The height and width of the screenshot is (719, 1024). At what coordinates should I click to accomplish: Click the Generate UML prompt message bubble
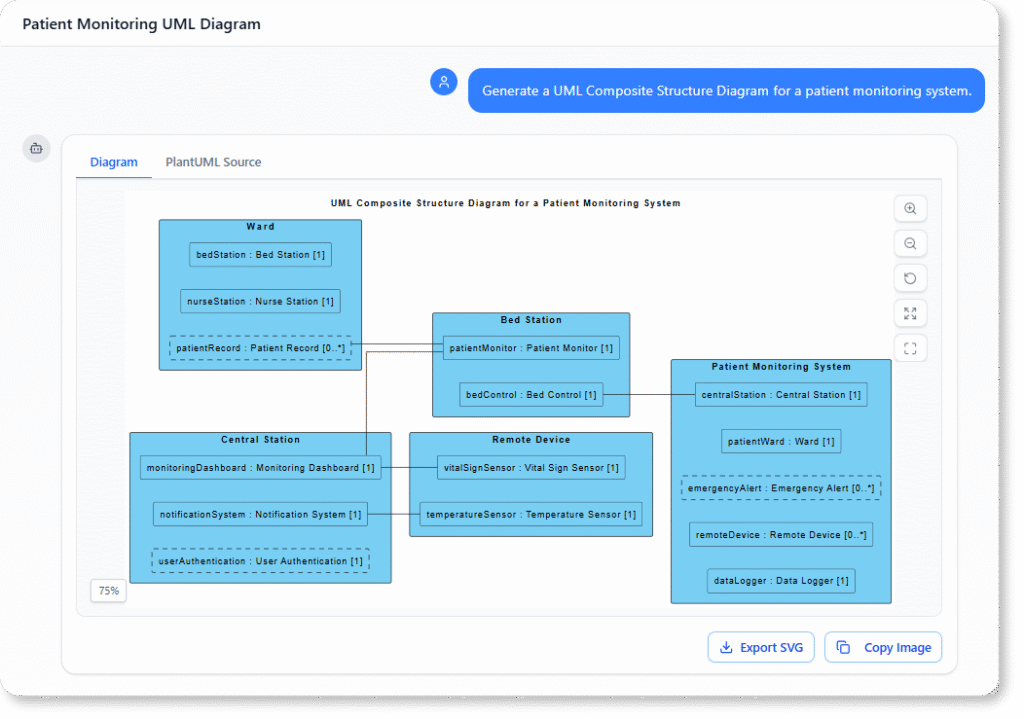[x=726, y=90]
